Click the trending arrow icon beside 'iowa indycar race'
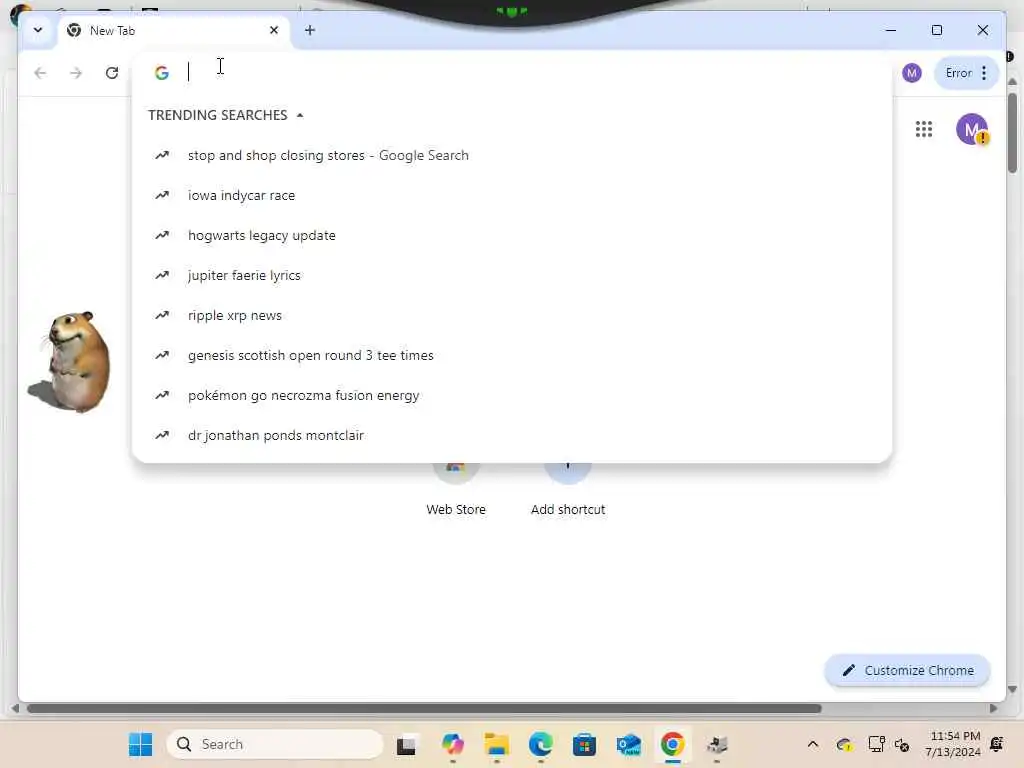The image size is (1024, 768). (161, 195)
